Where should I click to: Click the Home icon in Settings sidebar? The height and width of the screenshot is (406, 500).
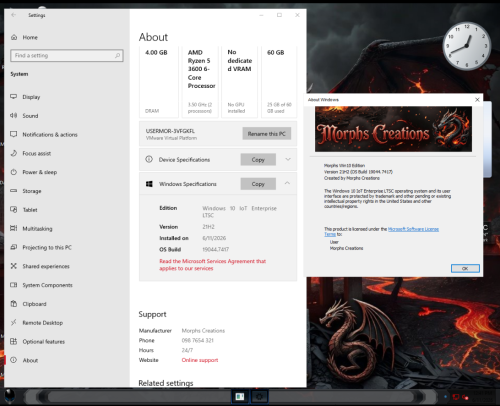pos(14,37)
